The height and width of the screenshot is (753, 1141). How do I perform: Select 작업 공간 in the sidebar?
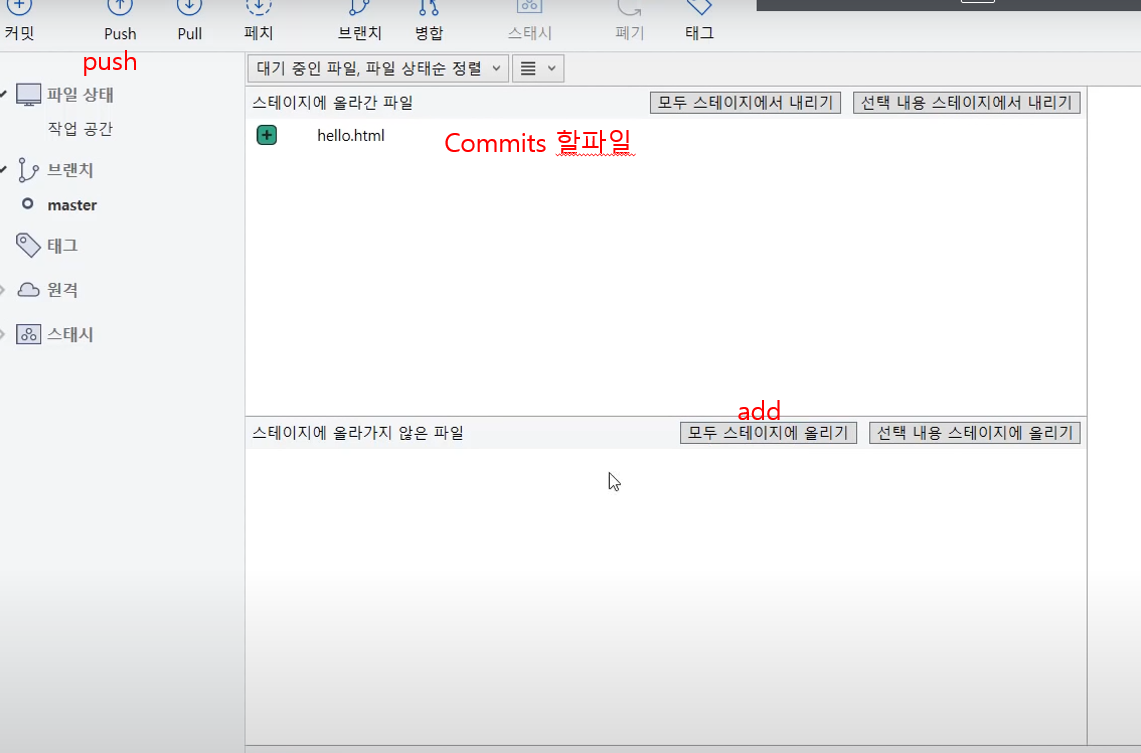[x=80, y=129]
